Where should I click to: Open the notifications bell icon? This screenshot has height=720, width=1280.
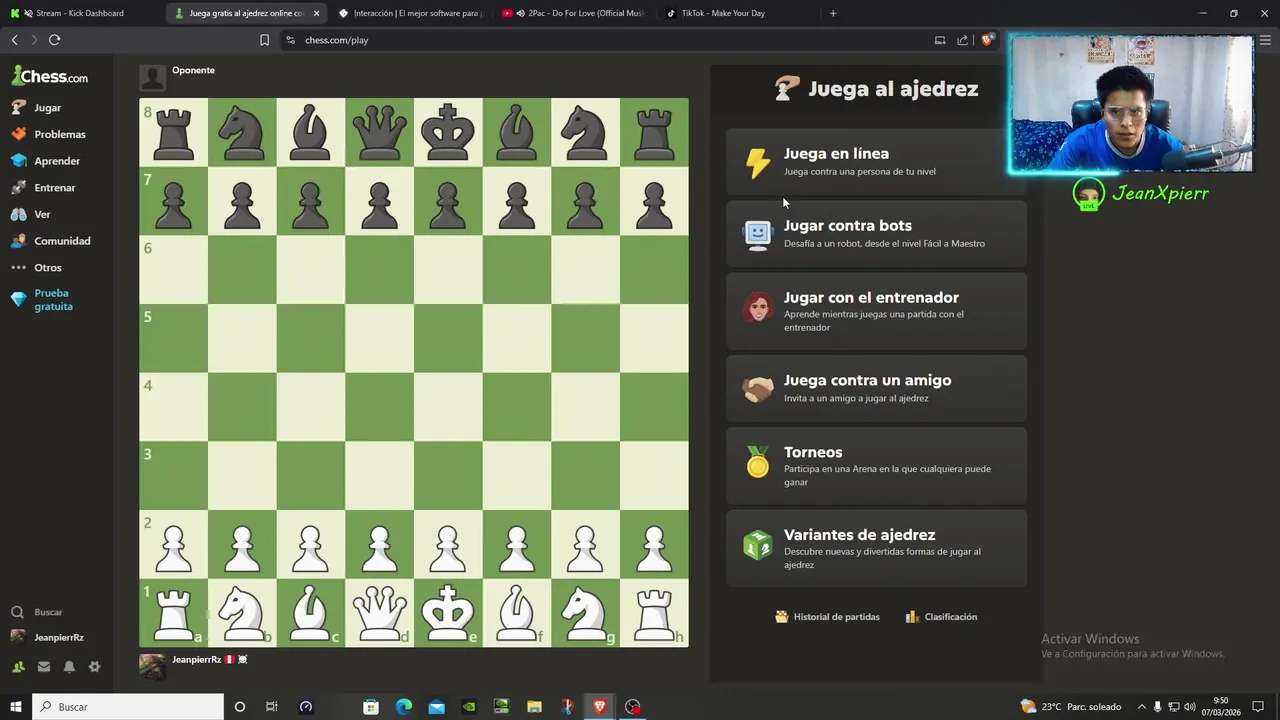pos(69,667)
